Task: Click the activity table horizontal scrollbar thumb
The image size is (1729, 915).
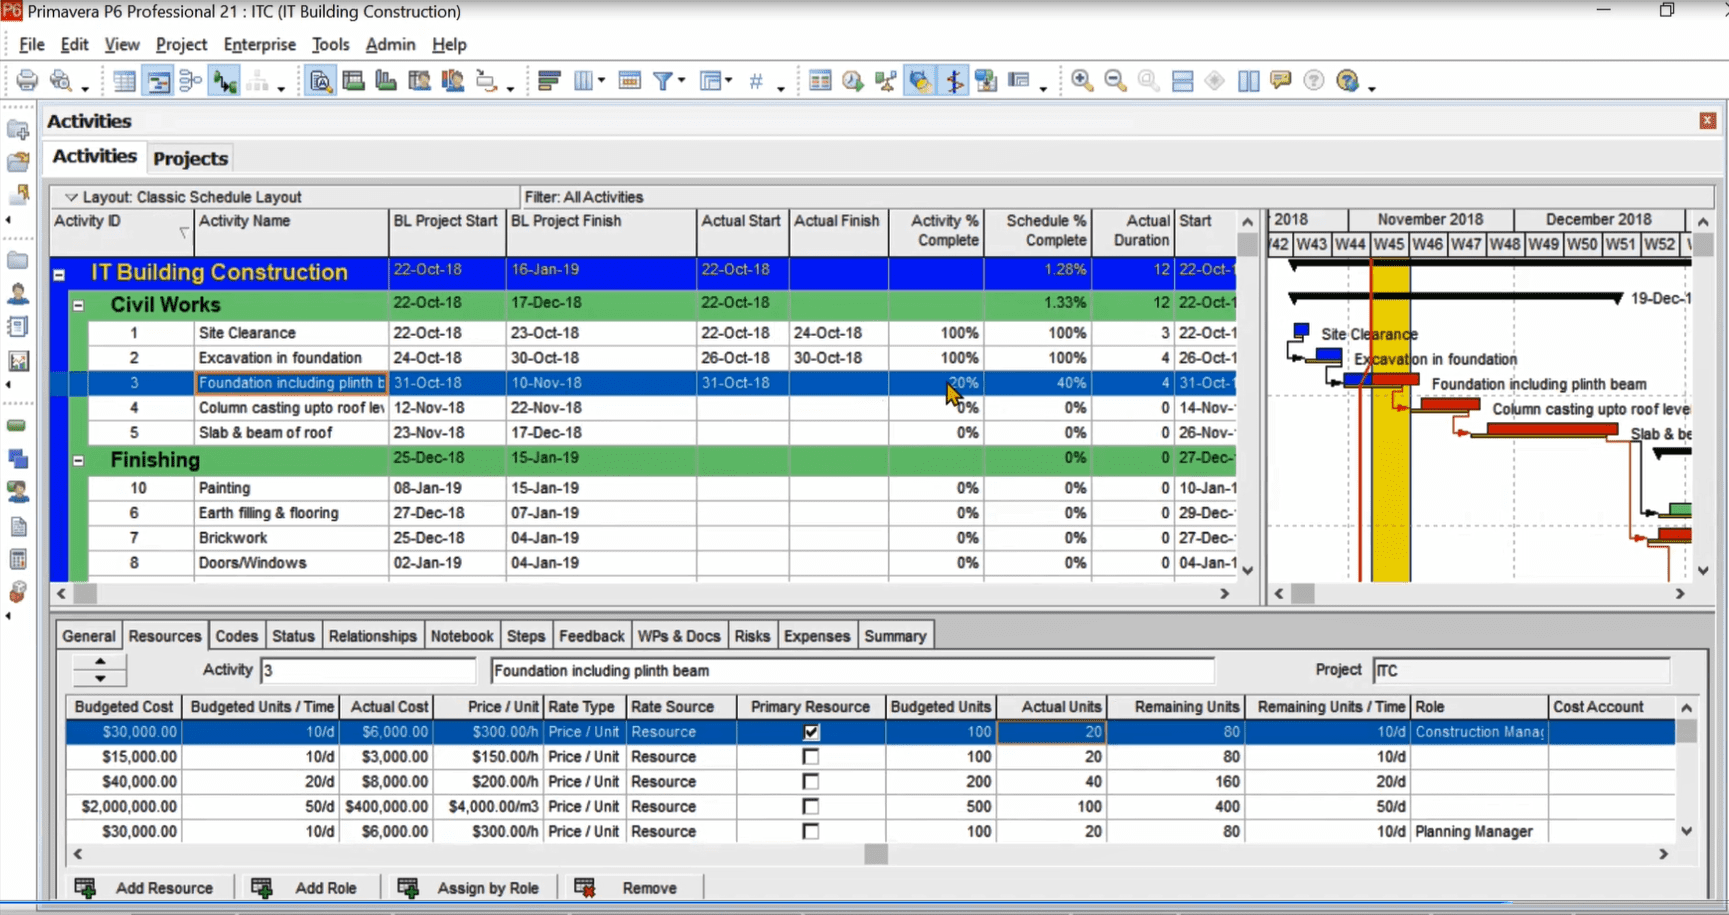Action: (86, 594)
